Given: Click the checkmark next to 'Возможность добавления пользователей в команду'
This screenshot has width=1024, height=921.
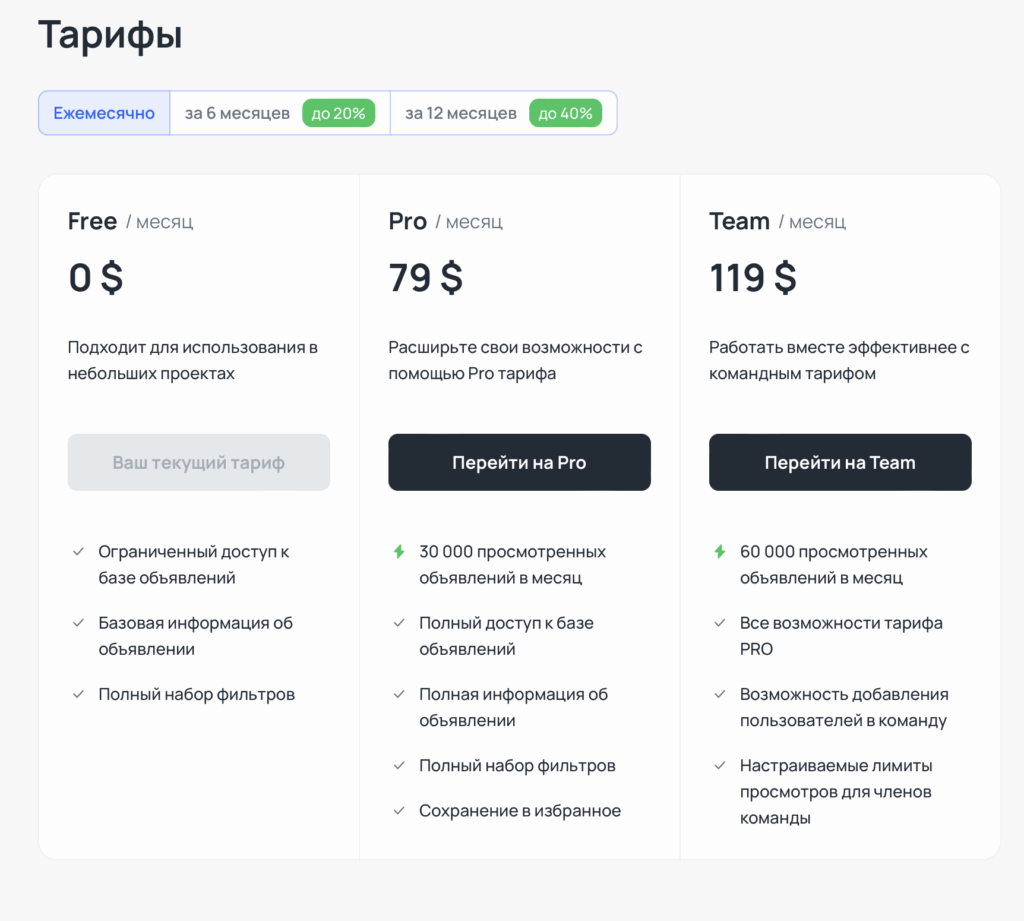Looking at the screenshot, I should (x=719, y=693).
